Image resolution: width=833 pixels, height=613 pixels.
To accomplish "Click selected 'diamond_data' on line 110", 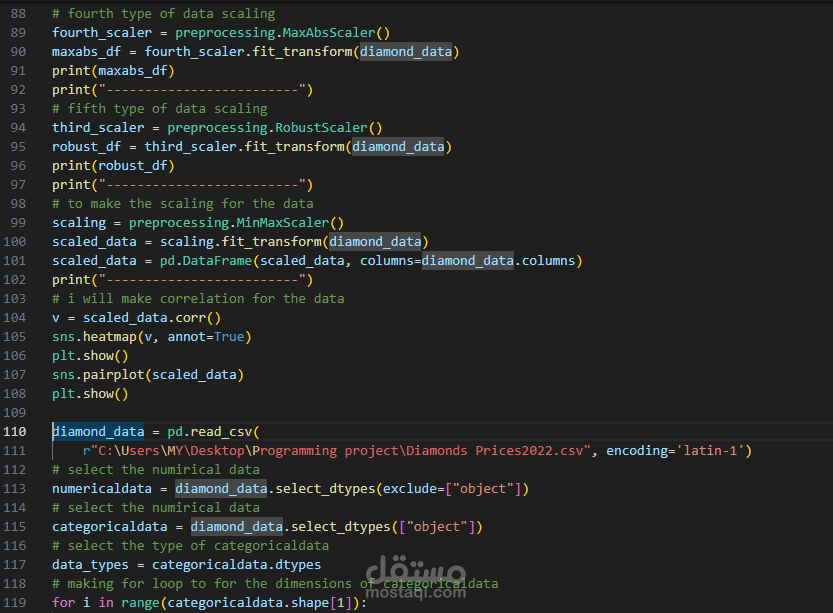I will [98, 431].
